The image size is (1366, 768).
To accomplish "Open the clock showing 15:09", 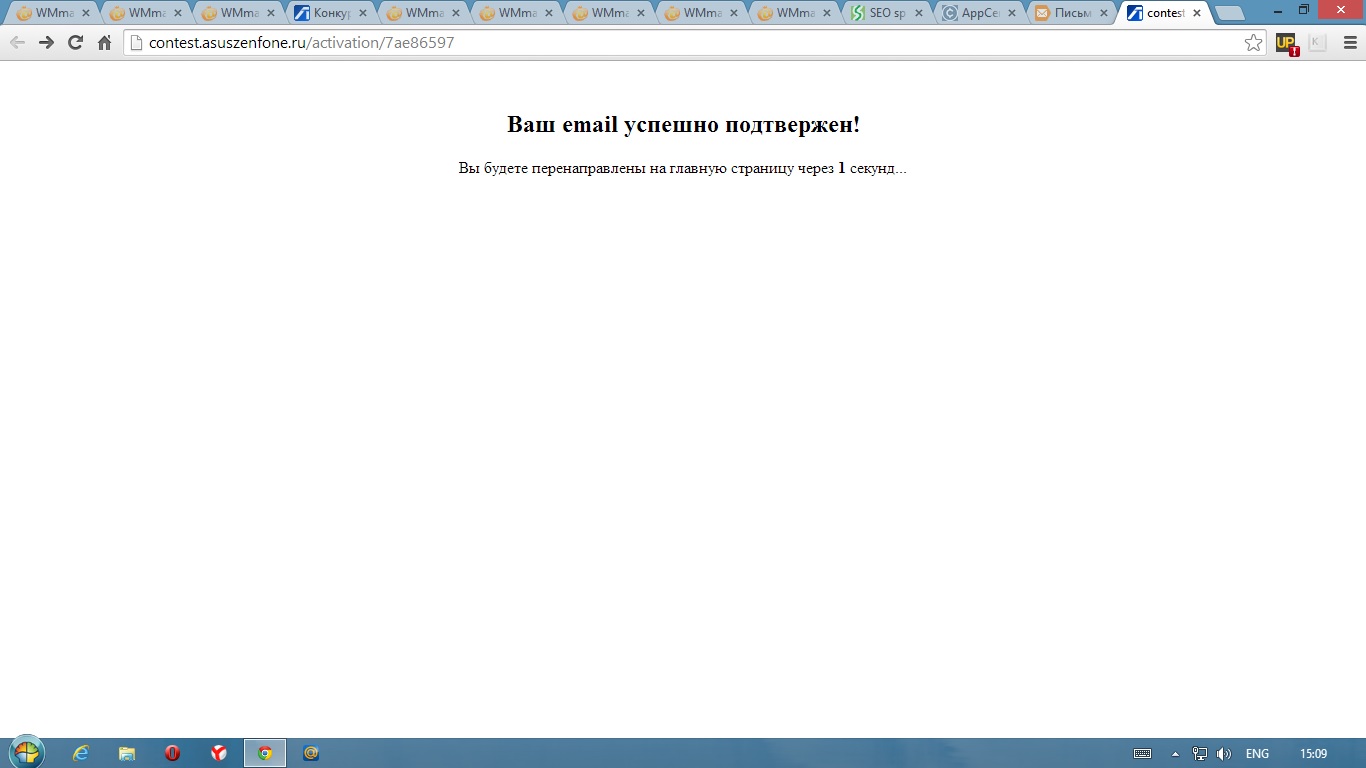I will tap(1314, 754).
